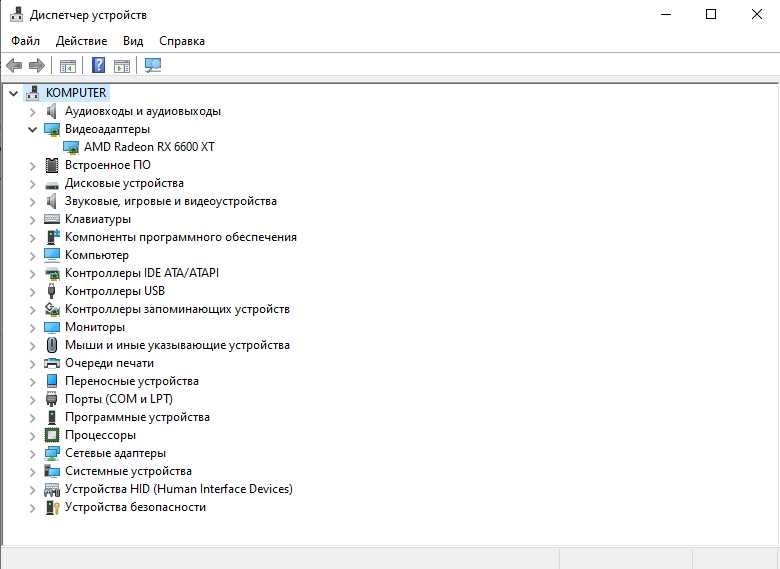This screenshot has width=780, height=569.
Task: Click the Forward arrow toolbar icon
Action: [x=37, y=65]
